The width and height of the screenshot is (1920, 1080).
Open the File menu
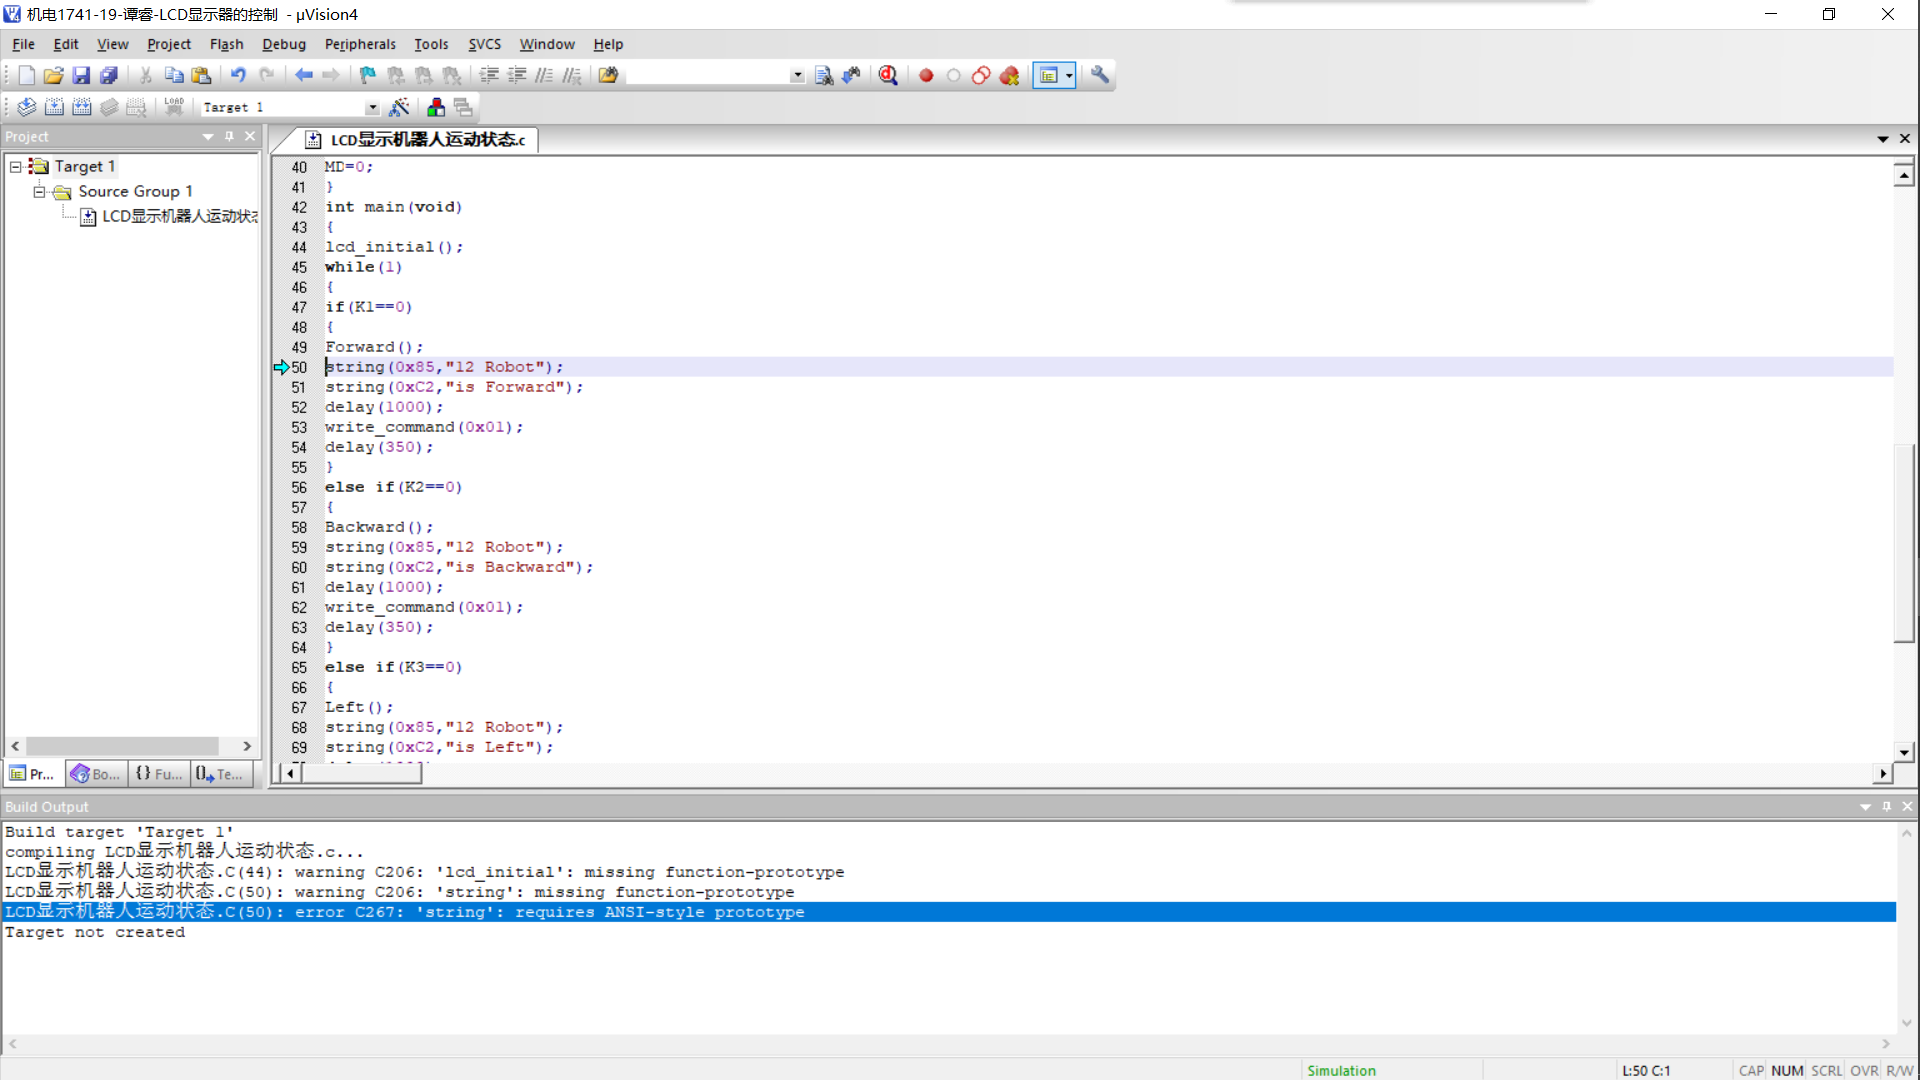pyautogui.click(x=23, y=44)
